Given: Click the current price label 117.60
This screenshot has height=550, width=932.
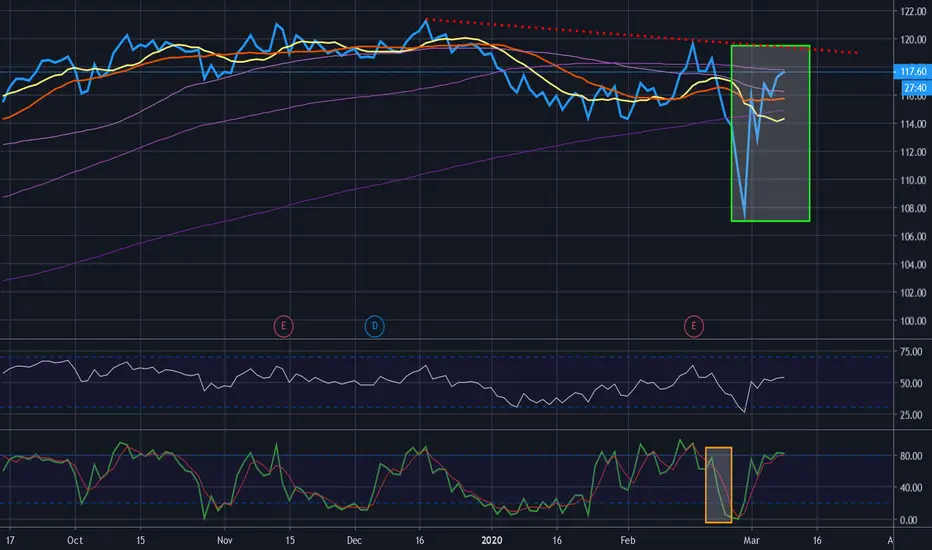Looking at the screenshot, I should 912,71.
